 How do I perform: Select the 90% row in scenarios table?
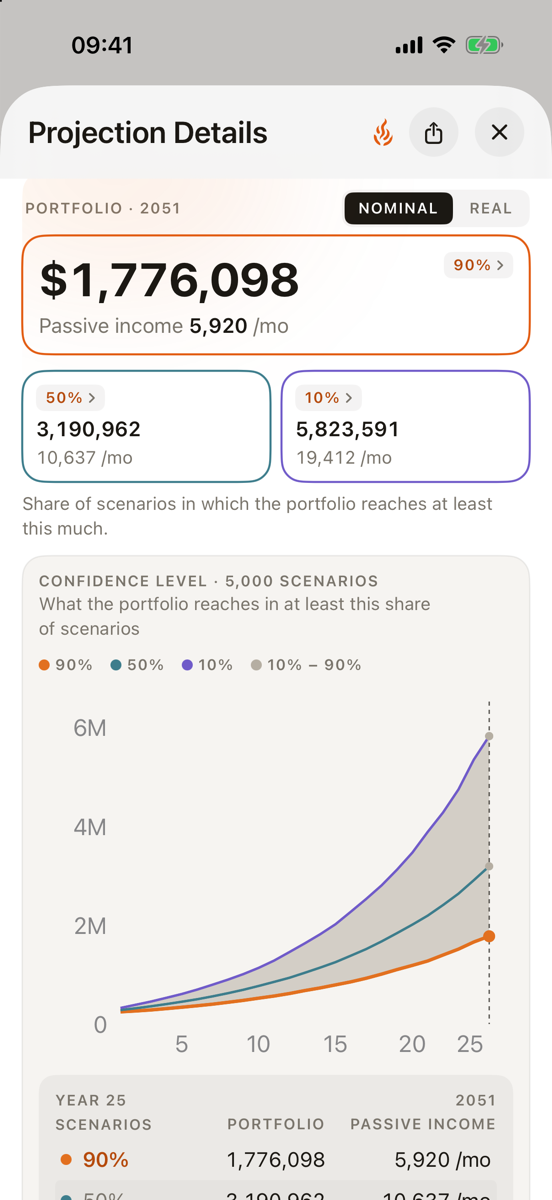tap(275, 1160)
